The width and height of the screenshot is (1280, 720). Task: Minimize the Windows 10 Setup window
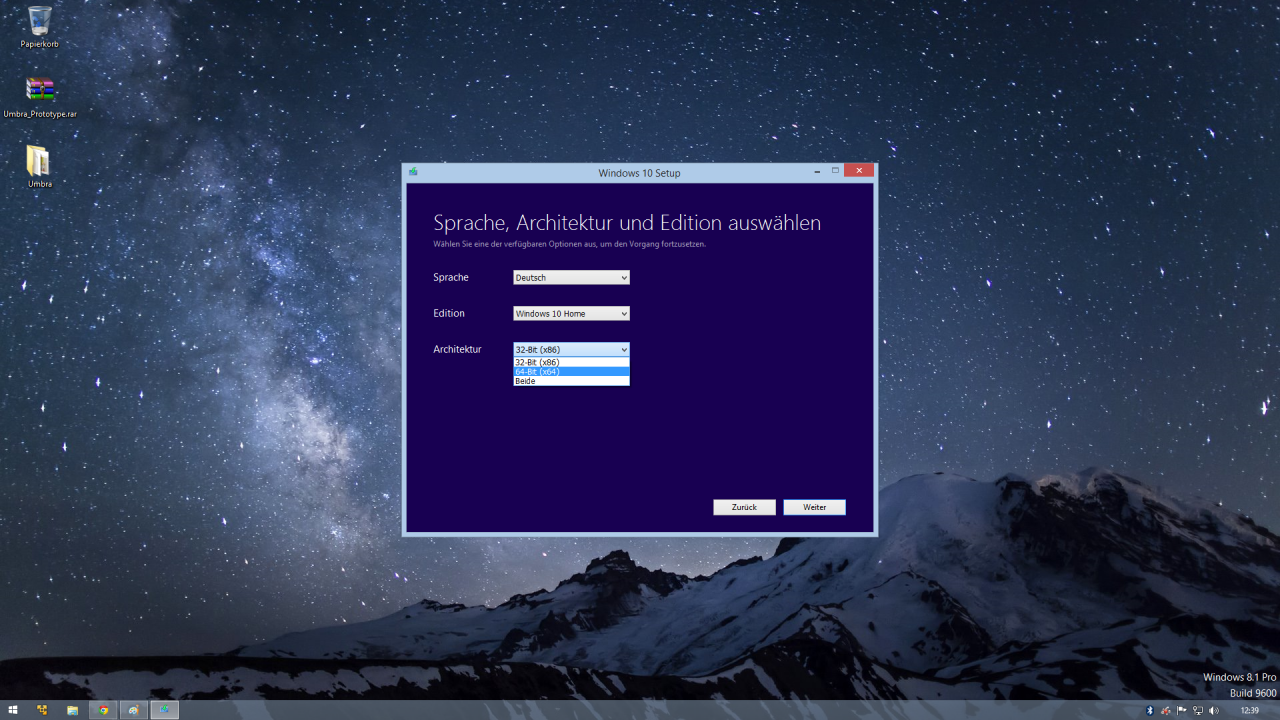point(817,172)
